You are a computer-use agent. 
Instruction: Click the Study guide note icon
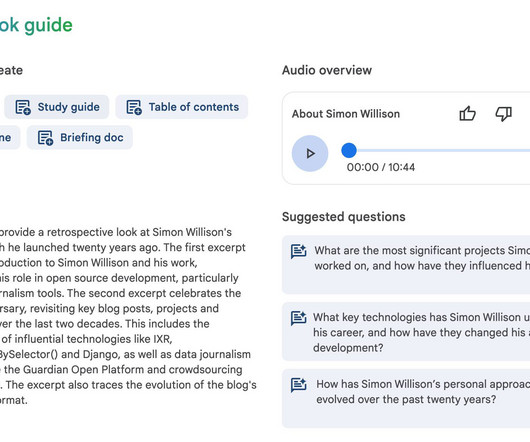point(23,107)
